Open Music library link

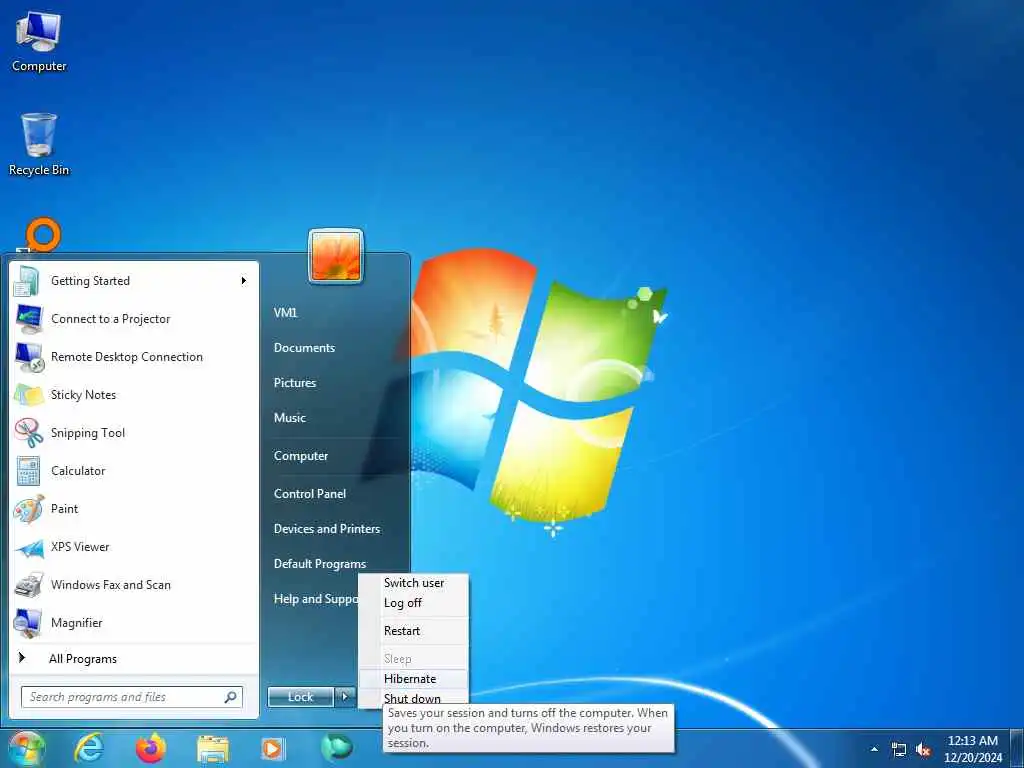[x=289, y=418]
